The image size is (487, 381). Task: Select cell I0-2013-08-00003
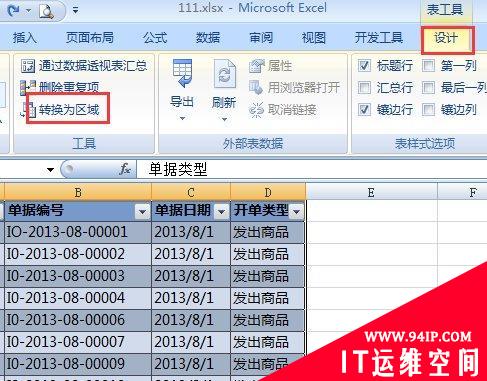click(x=78, y=276)
